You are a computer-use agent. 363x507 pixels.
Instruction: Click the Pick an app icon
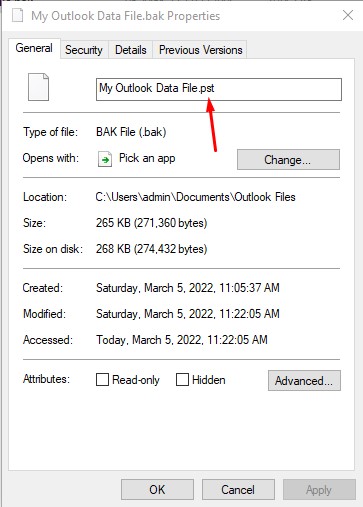tap(105, 159)
